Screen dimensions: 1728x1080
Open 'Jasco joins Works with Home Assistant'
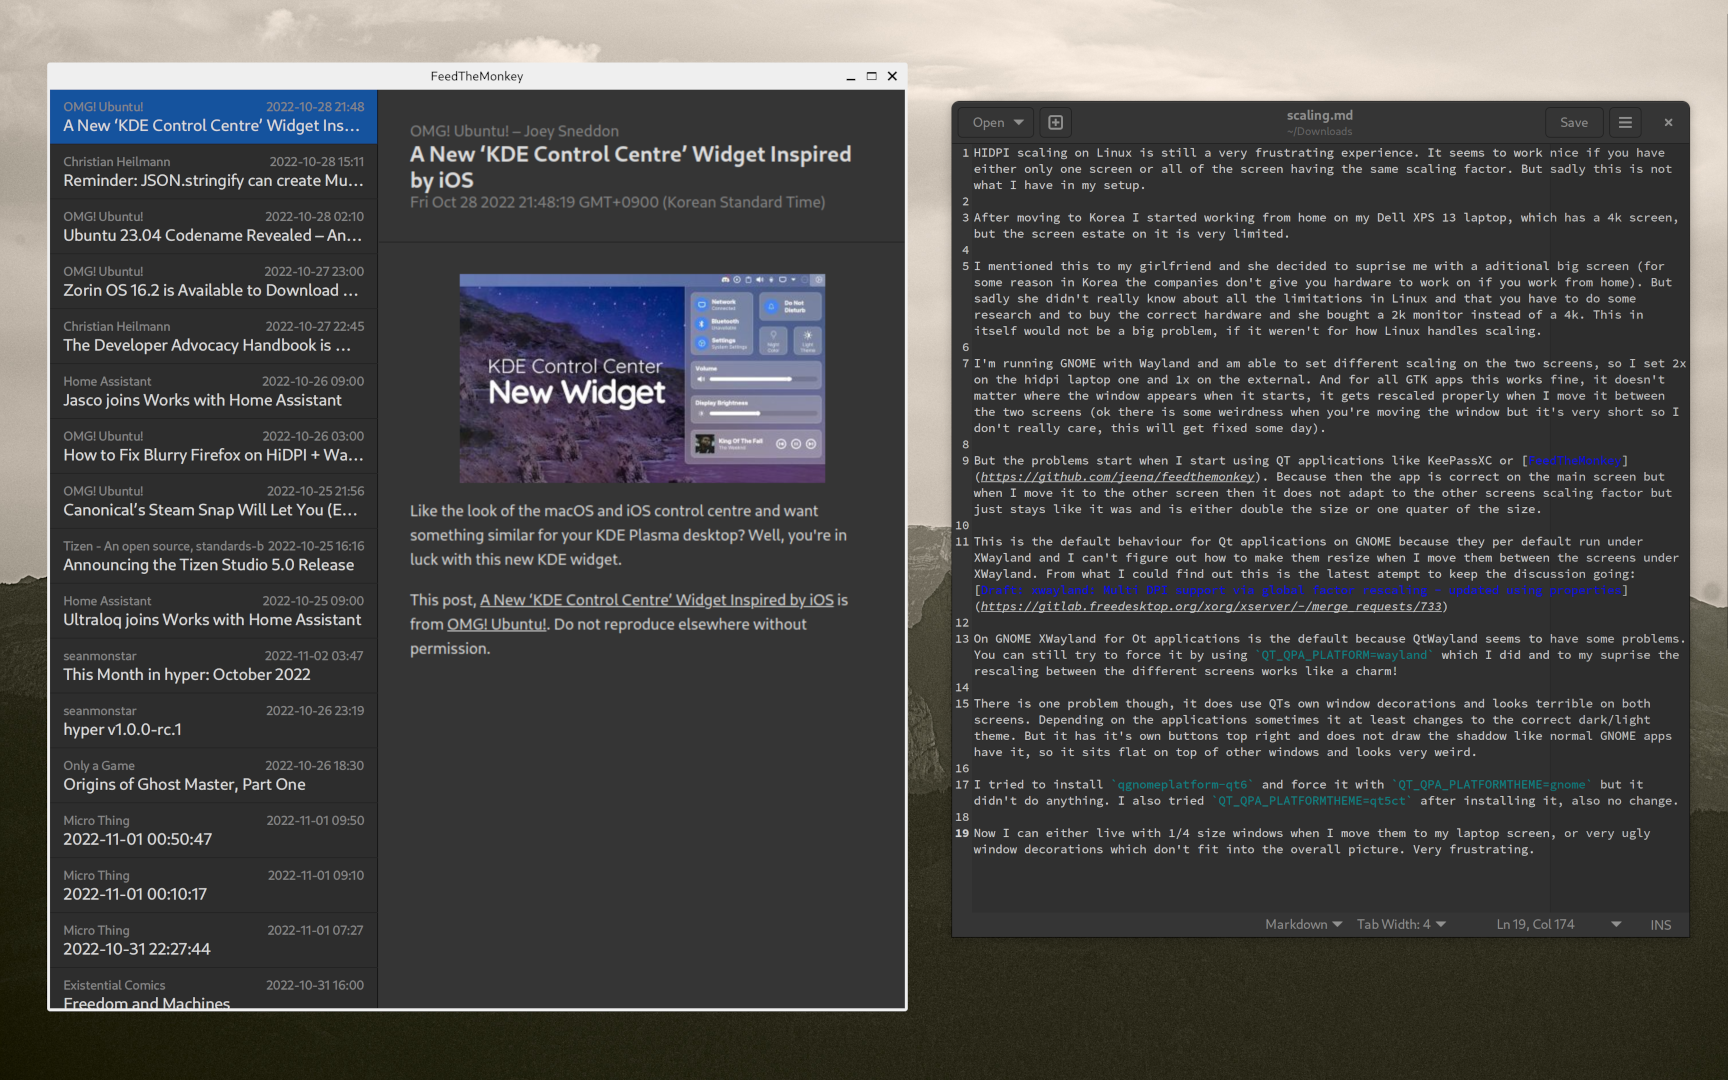coord(213,392)
